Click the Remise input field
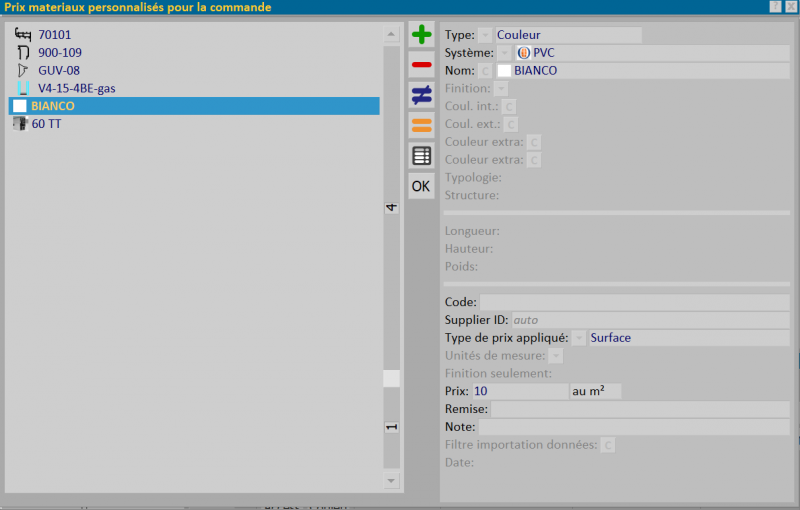 [640, 410]
